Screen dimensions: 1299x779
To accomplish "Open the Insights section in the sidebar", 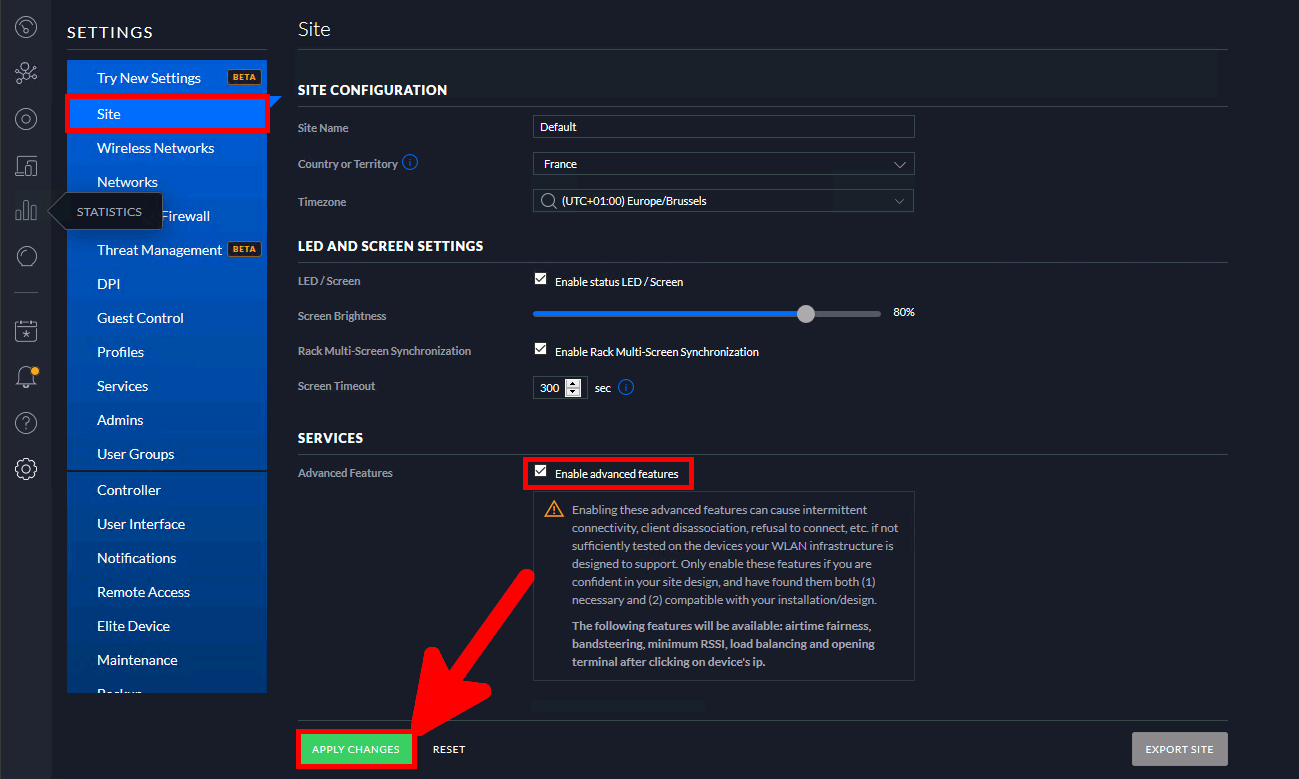I will (x=26, y=256).
